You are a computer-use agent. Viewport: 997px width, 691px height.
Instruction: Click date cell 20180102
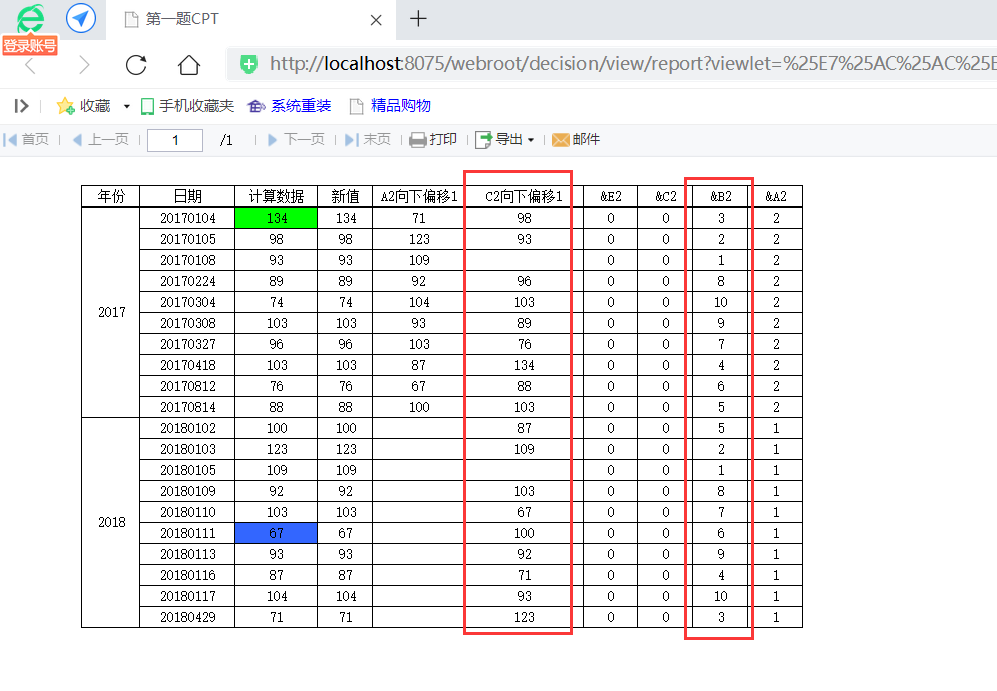(x=187, y=428)
